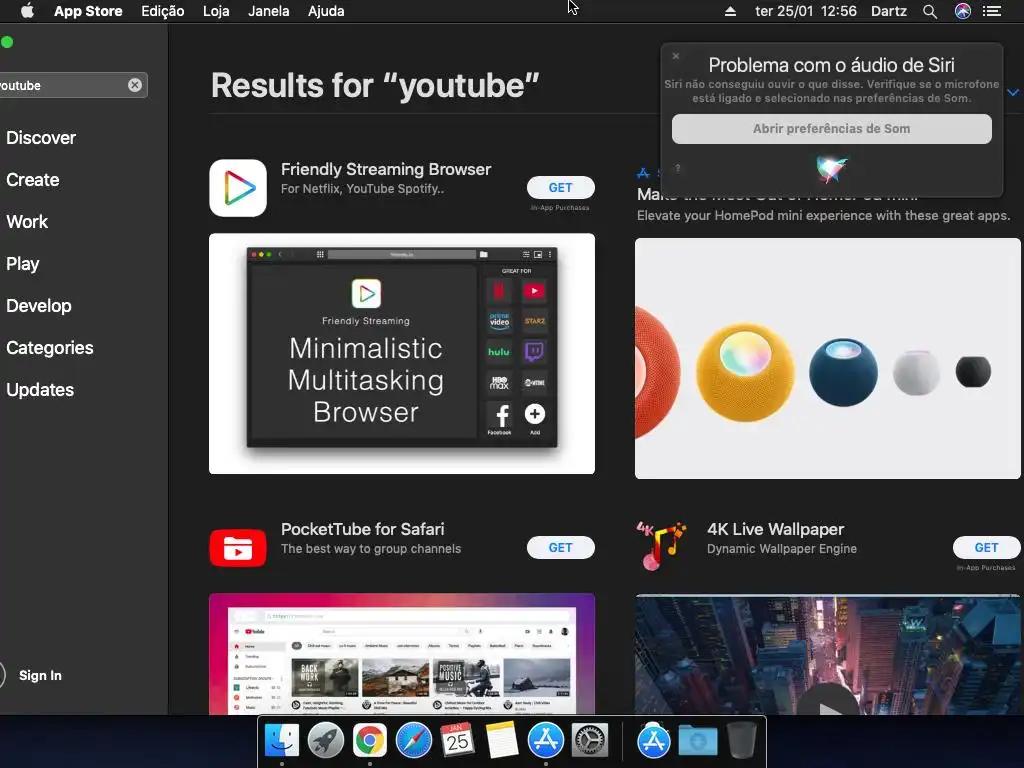Viewport: 1024px width, 768px height.
Task: Open App Store icon left of System Preferences in Dock
Action: [x=546, y=741]
